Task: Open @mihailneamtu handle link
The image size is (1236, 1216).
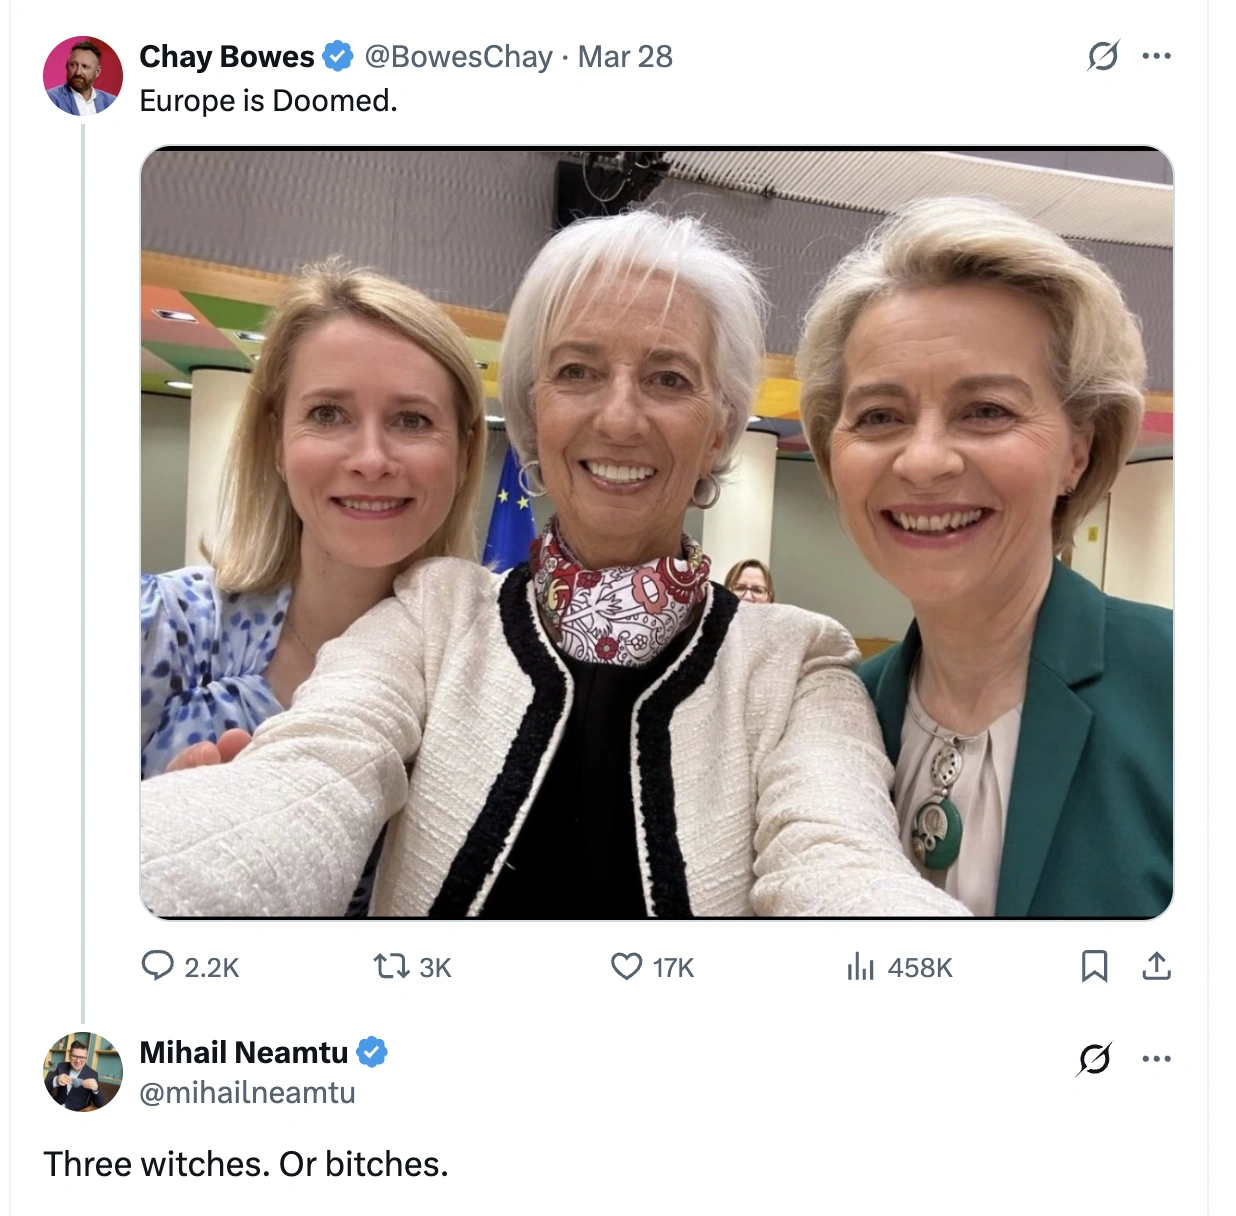Action: coord(247,1093)
